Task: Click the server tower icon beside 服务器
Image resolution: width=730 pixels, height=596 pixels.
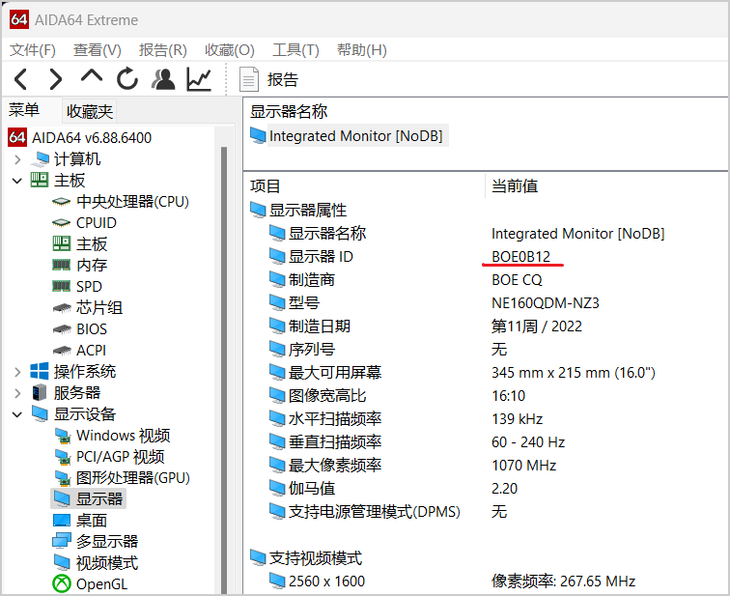Action: click(x=40, y=393)
